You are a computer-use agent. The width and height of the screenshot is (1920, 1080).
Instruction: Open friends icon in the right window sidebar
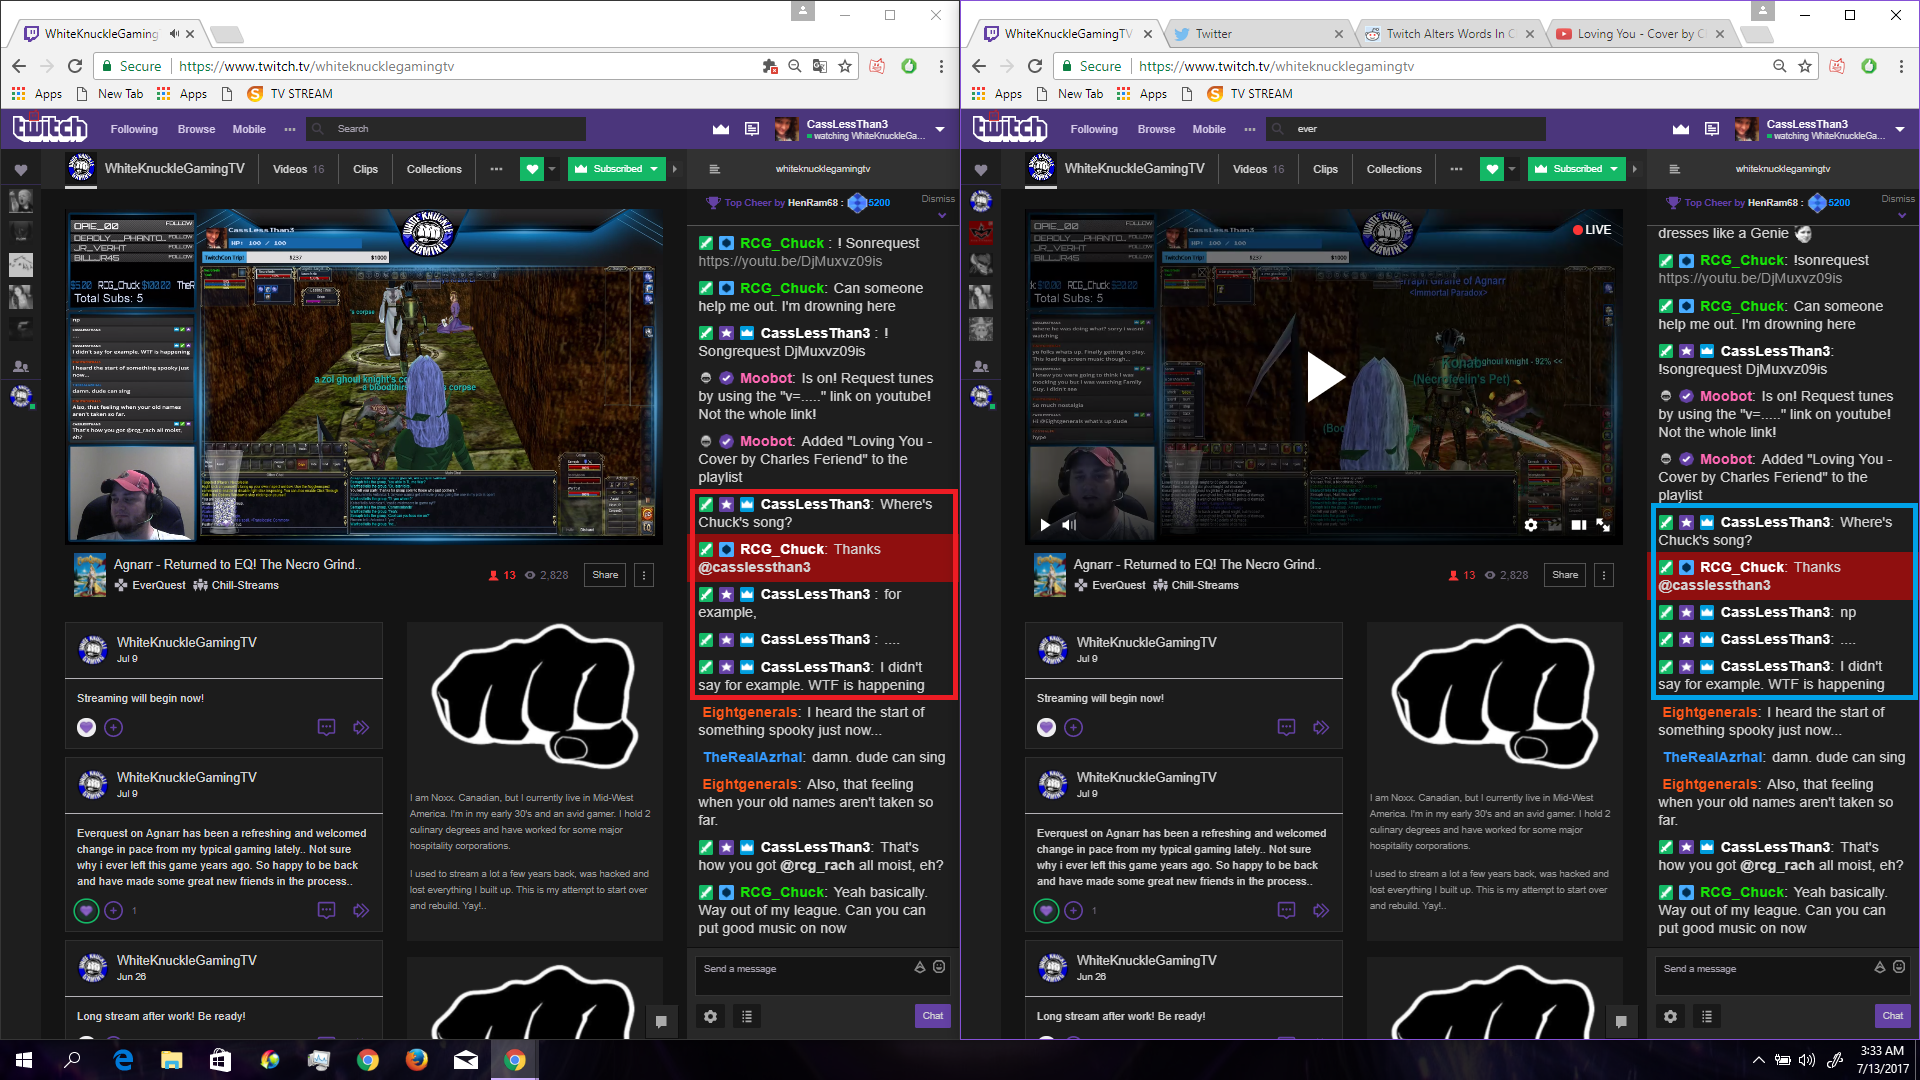pos(981,366)
